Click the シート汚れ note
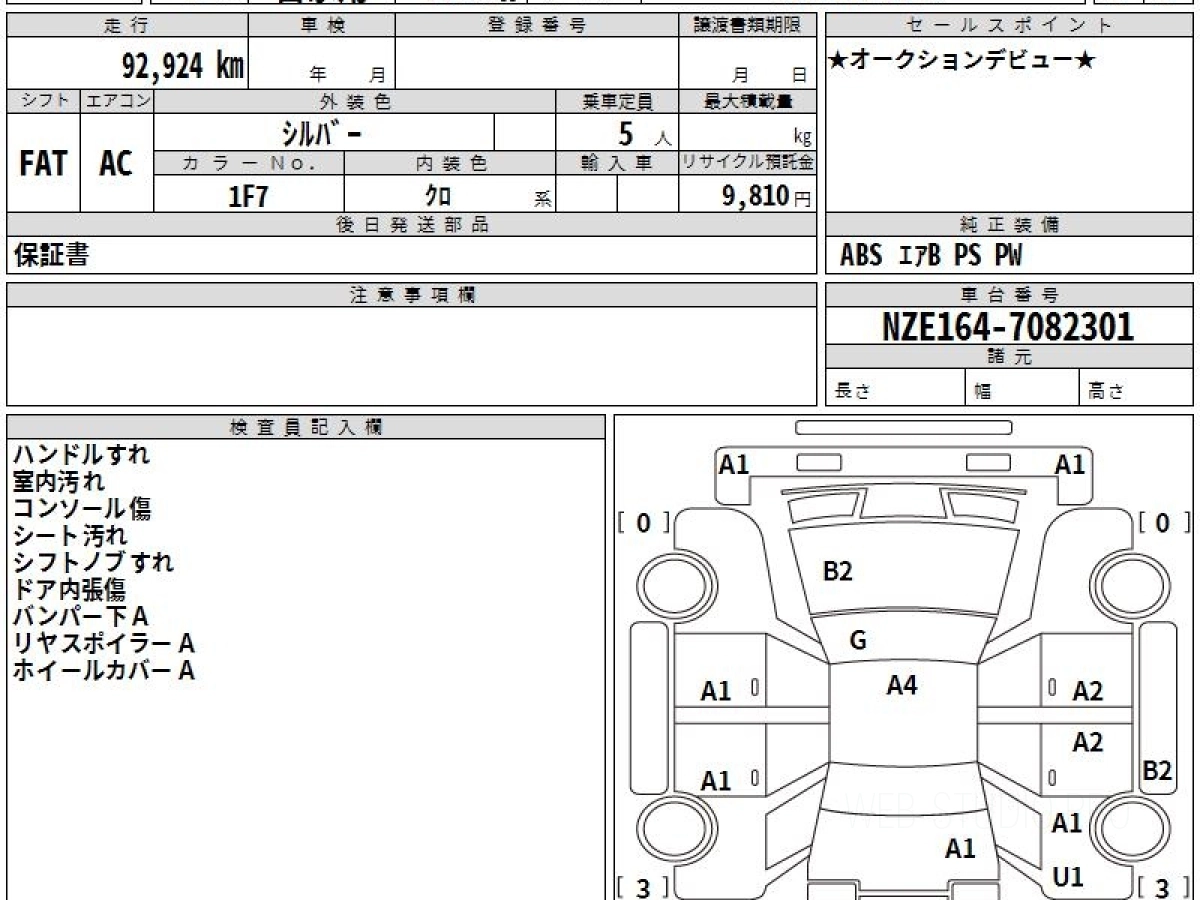Image resolution: width=1200 pixels, height=900 pixels. point(70,535)
